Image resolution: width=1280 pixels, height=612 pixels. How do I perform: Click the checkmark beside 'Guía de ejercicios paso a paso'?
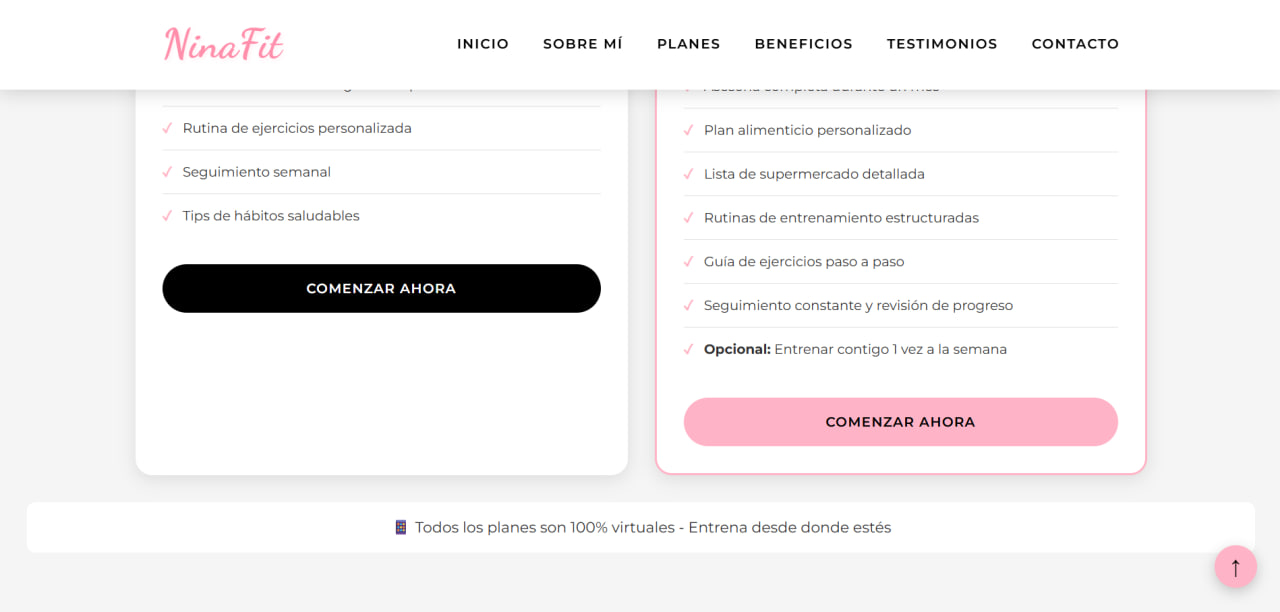coord(689,261)
